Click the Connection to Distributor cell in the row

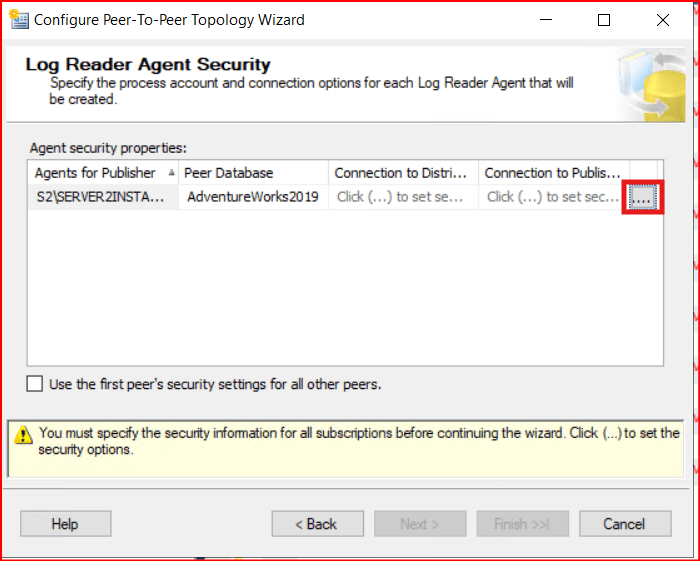pyautogui.click(x=401, y=197)
